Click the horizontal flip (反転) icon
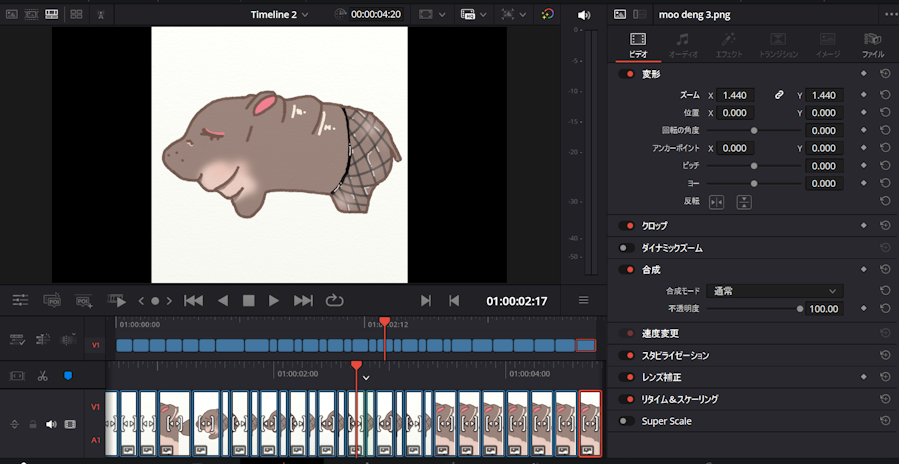 [x=716, y=202]
